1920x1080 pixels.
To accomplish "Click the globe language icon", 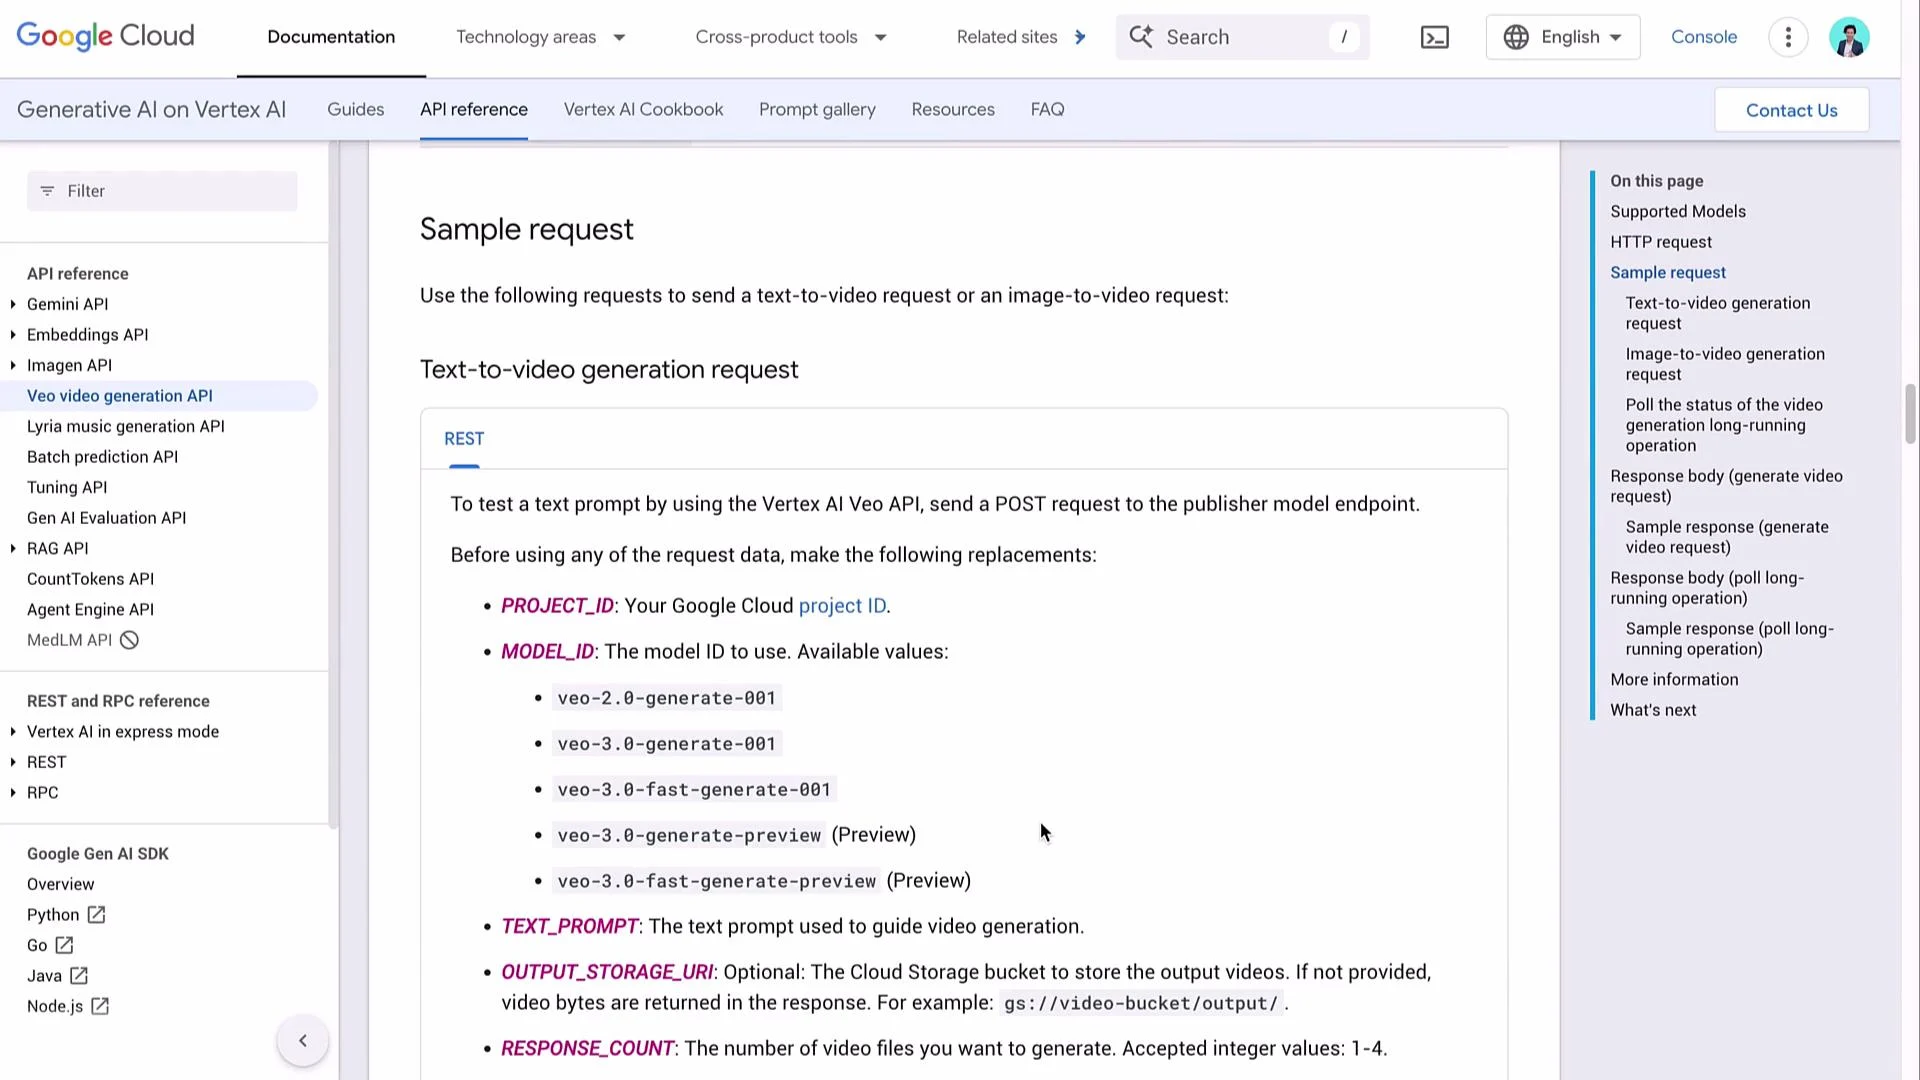I will click(1516, 37).
